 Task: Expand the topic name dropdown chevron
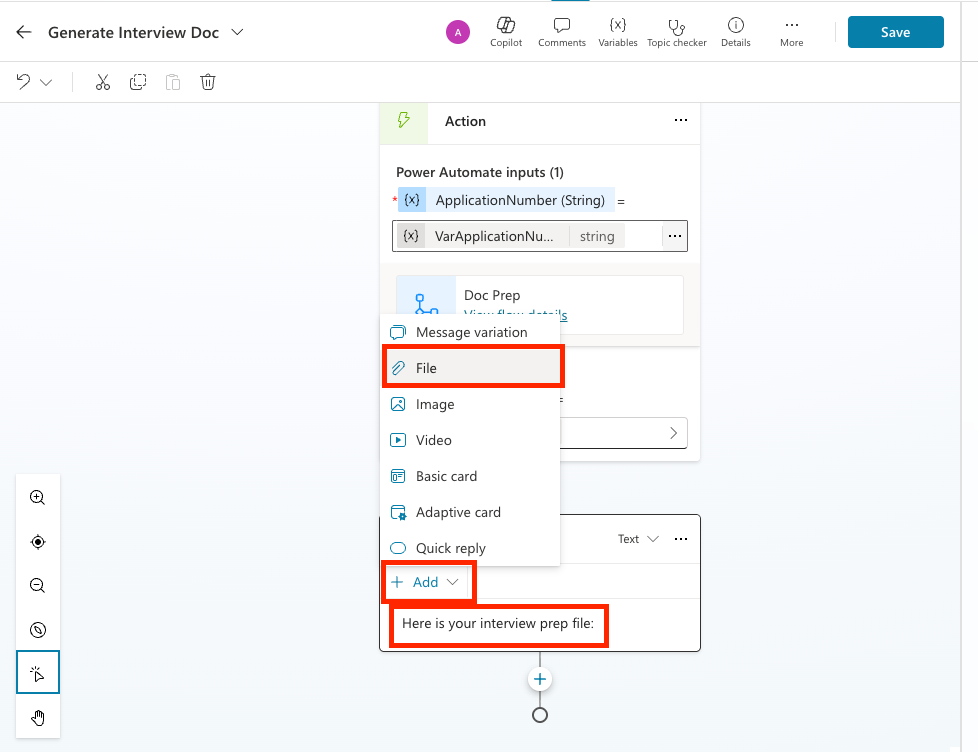click(237, 32)
